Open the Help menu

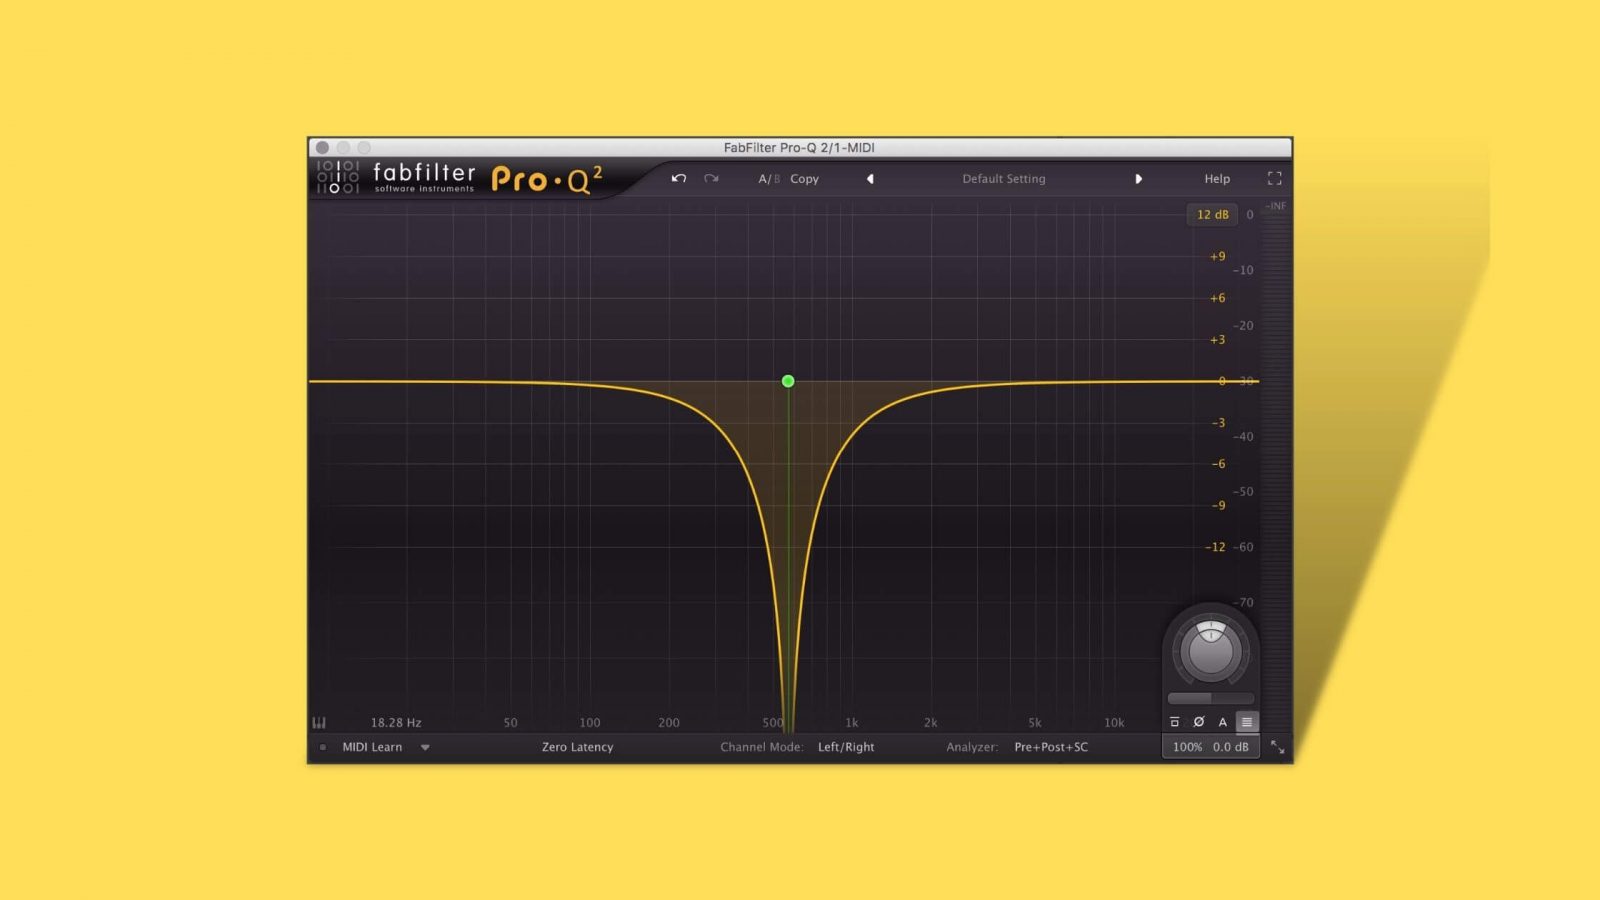1216,179
